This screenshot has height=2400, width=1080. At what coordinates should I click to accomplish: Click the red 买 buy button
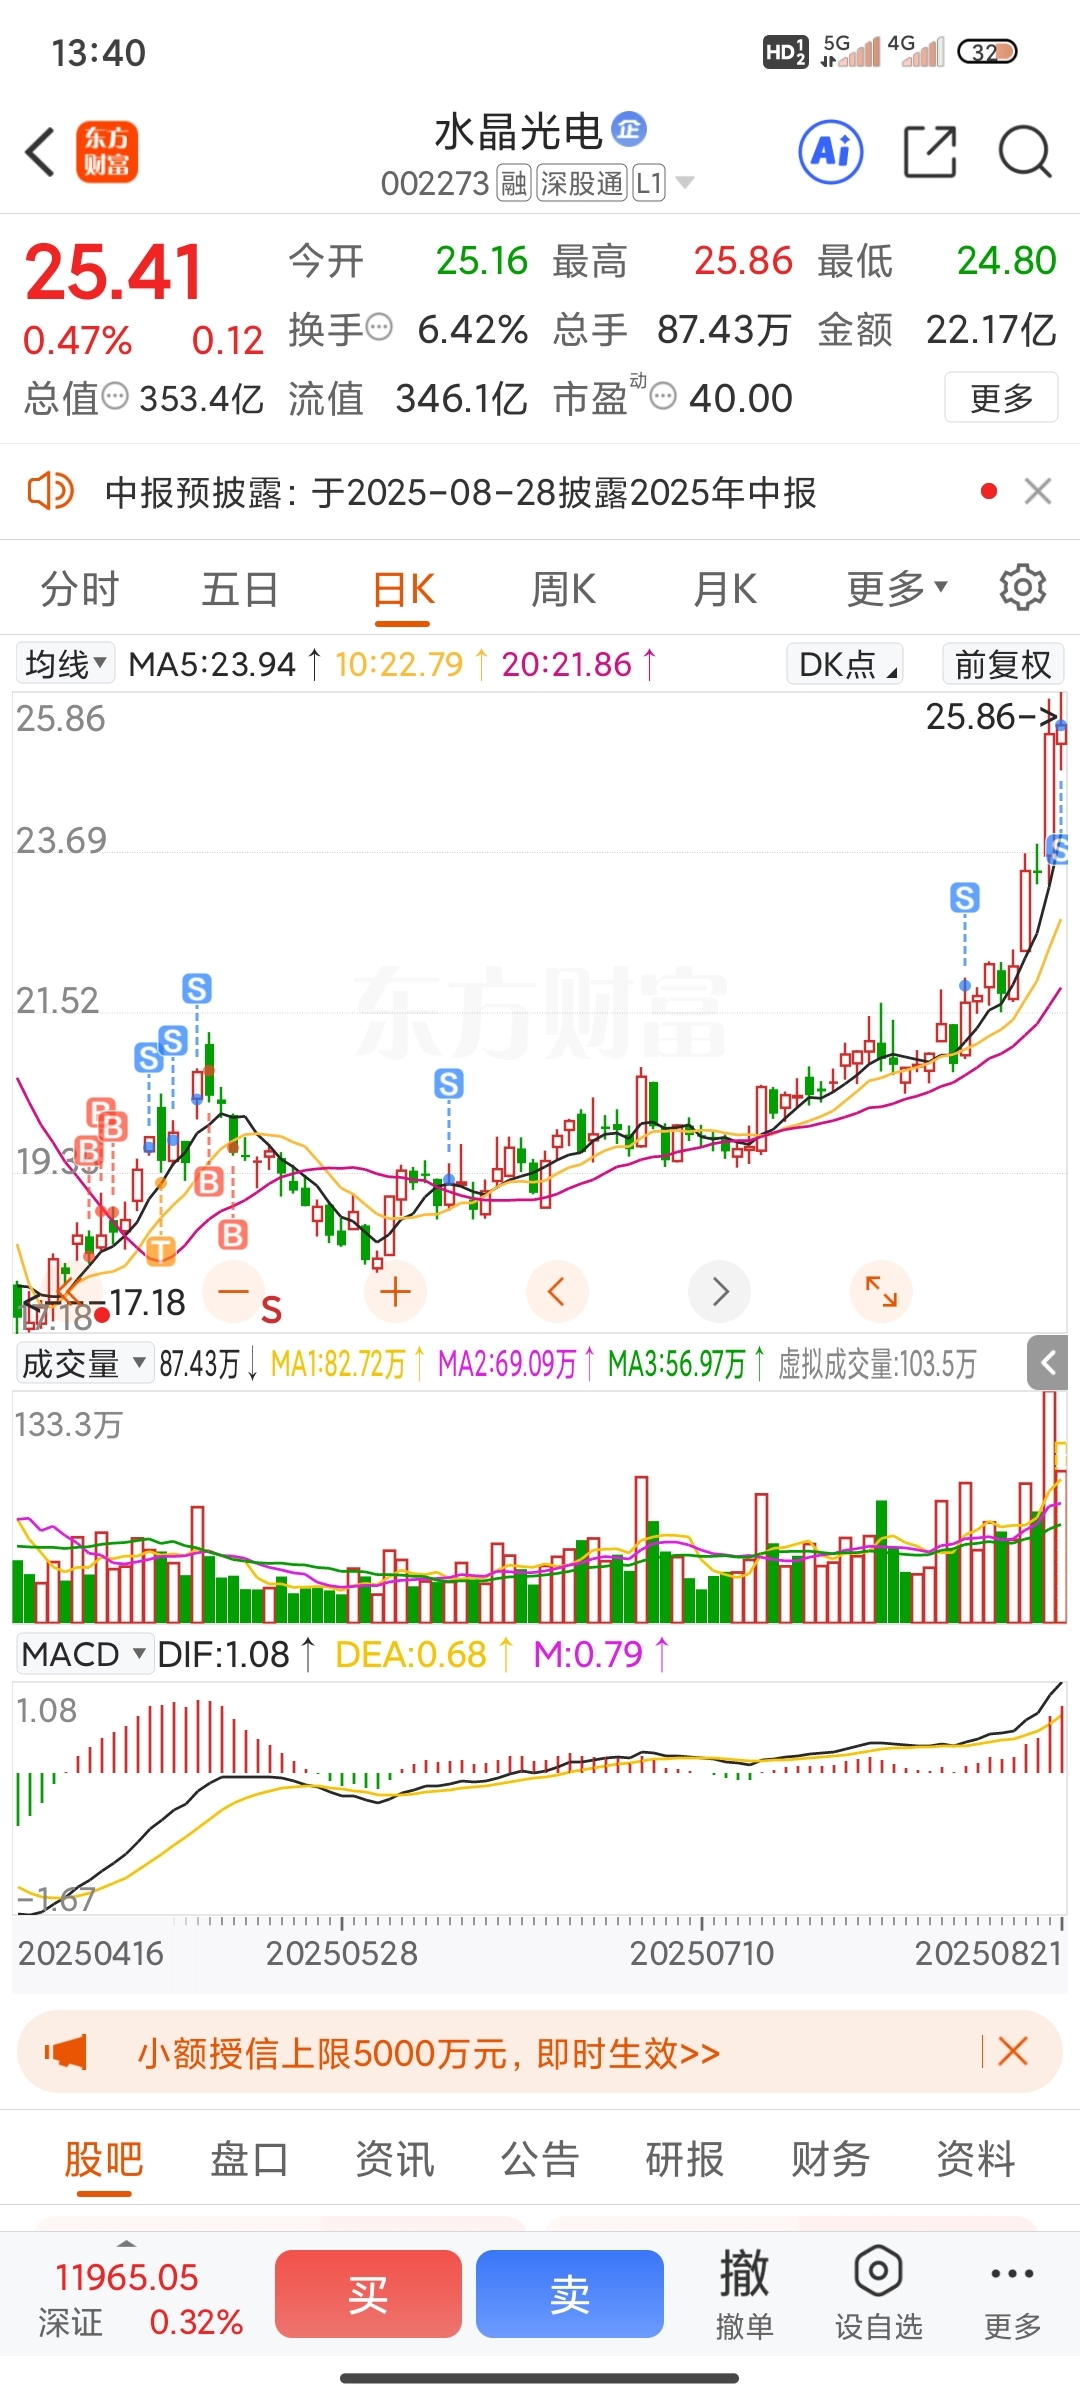point(368,2294)
